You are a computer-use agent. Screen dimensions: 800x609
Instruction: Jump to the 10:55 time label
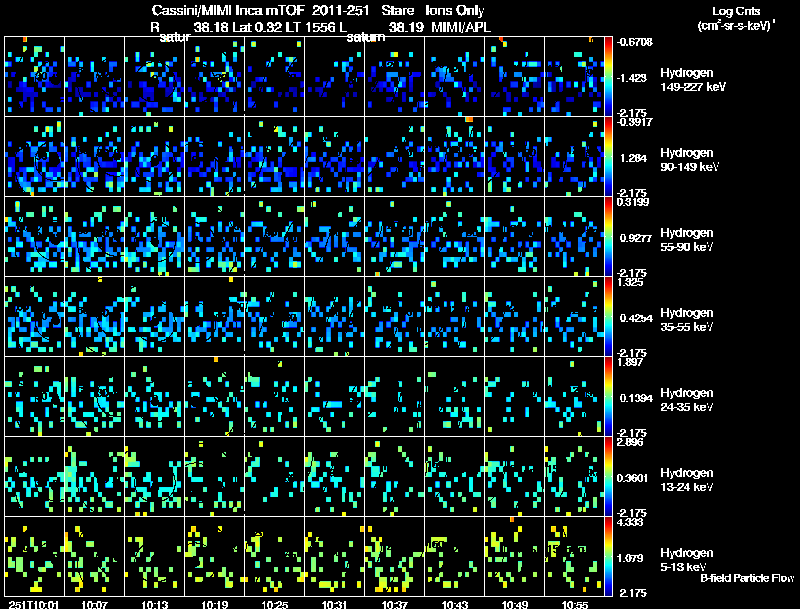[x=575, y=604]
